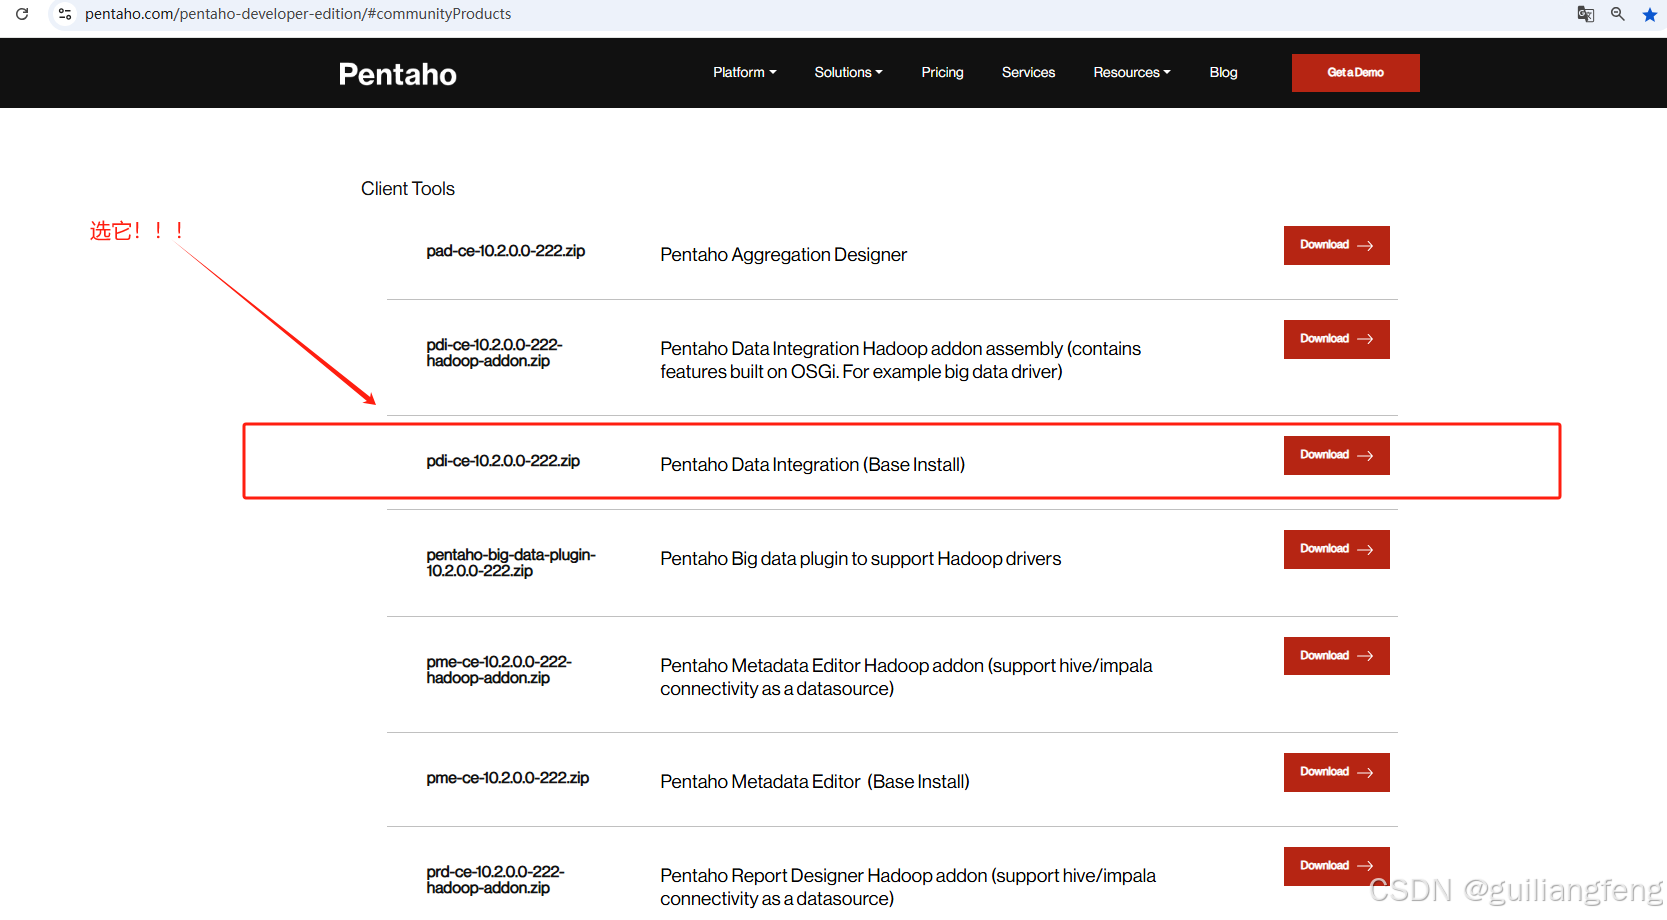Click 'Pentaho Aggregation Designer' description text
1667x920 pixels.
(x=783, y=255)
